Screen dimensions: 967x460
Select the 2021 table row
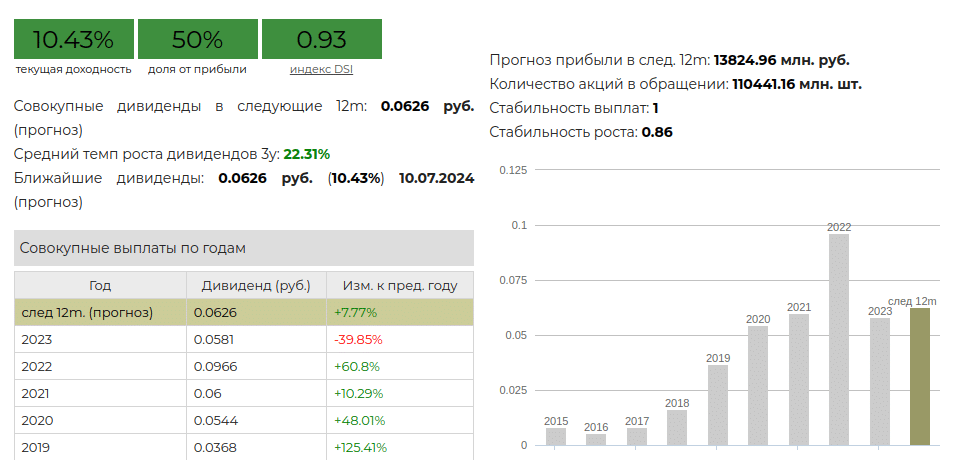[x=100, y=393]
